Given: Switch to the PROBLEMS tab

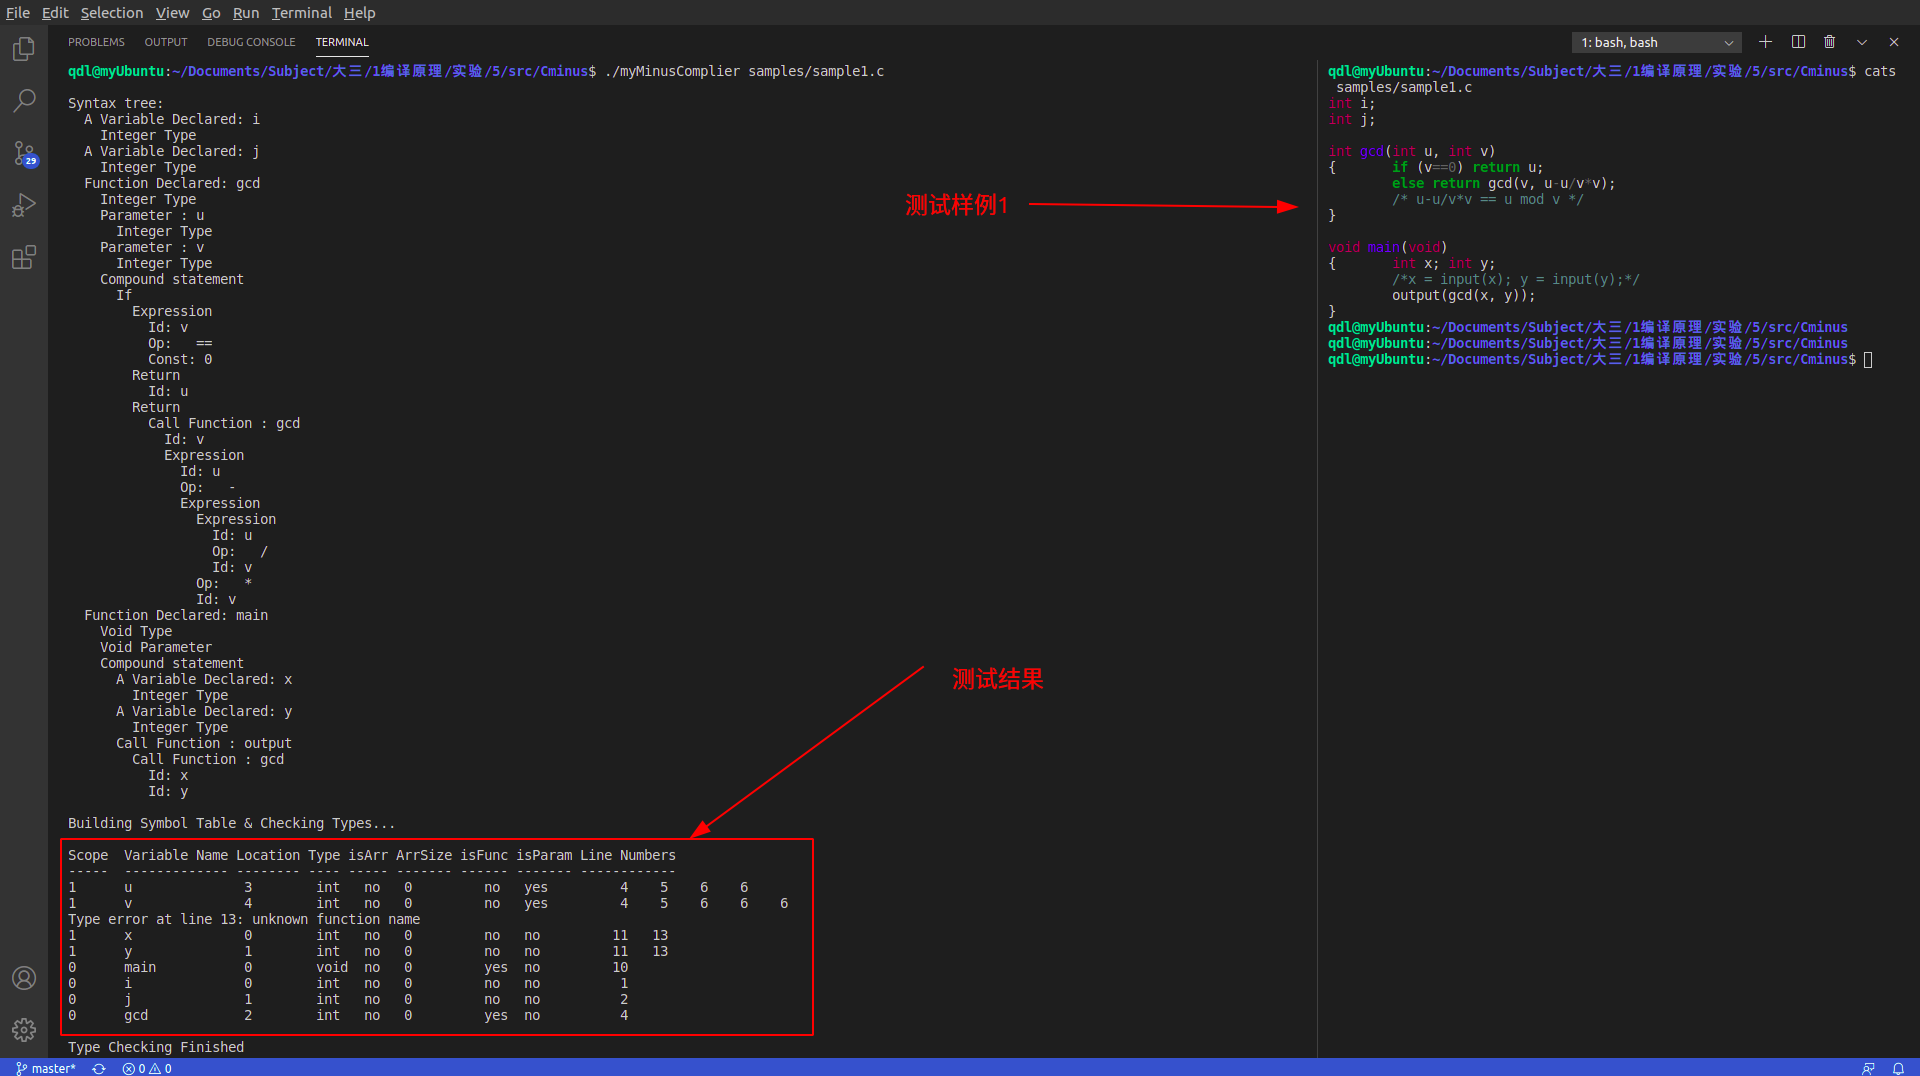Looking at the screenshot, I should (x=96, y=42).
